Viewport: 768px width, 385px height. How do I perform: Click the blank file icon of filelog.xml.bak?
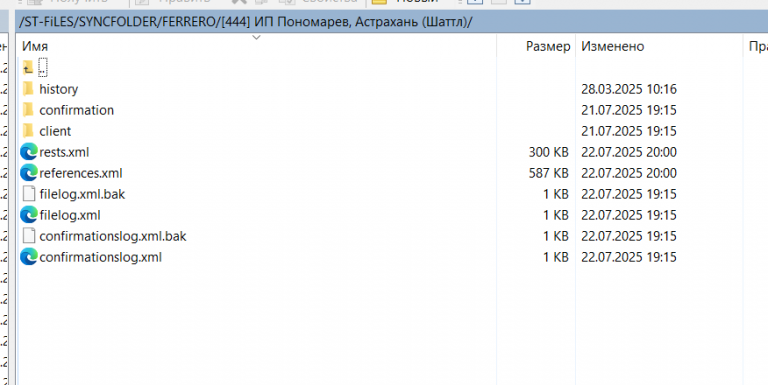coord(29,194)
